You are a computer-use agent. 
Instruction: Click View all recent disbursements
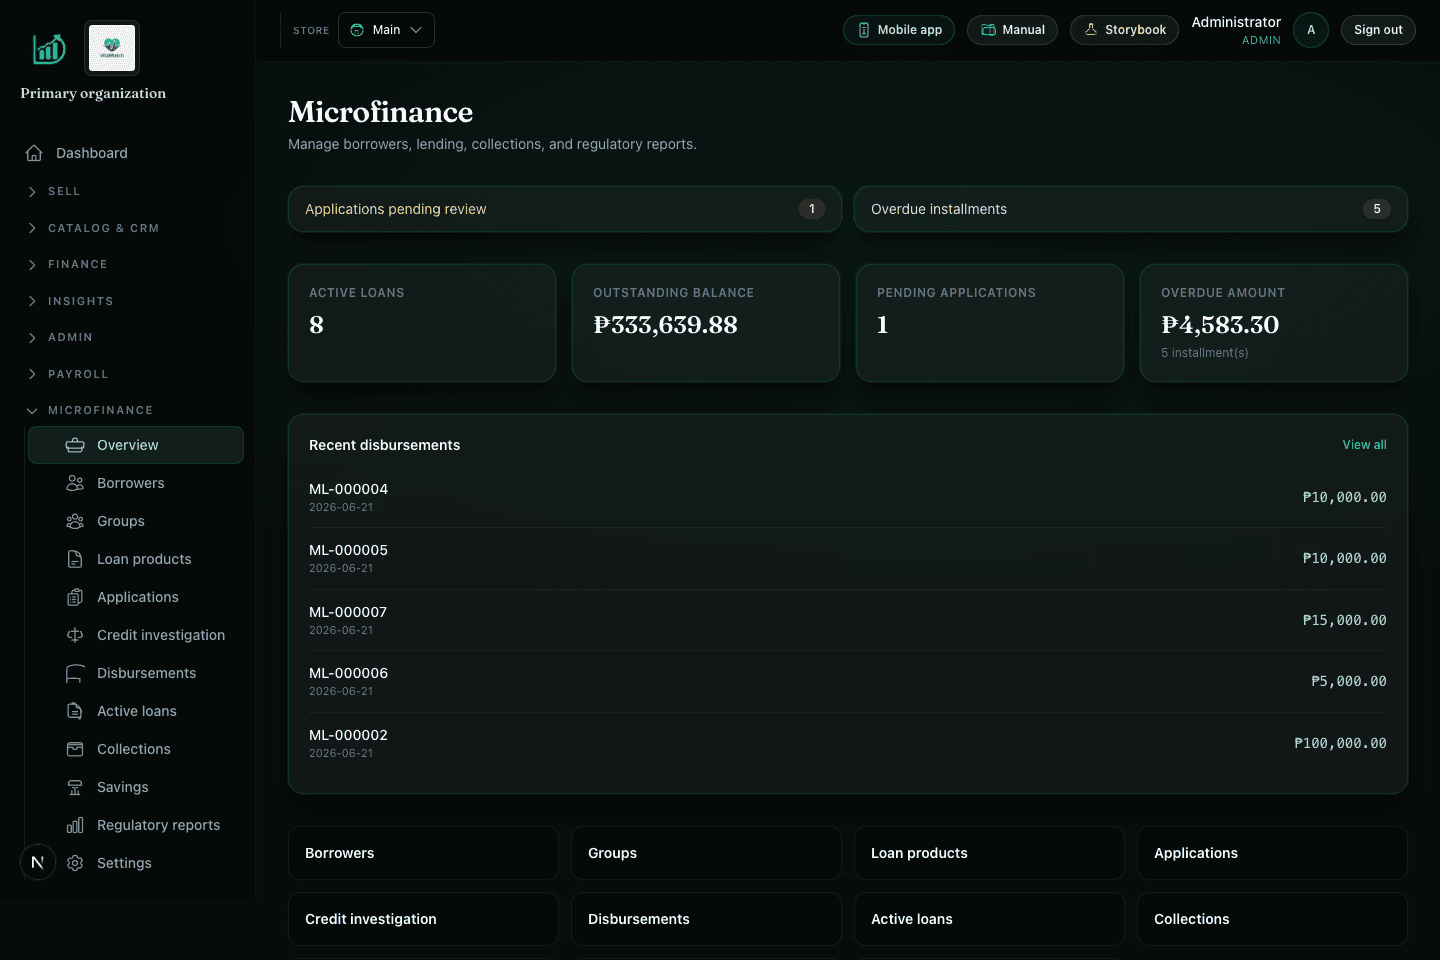(x=1364, y=445)
